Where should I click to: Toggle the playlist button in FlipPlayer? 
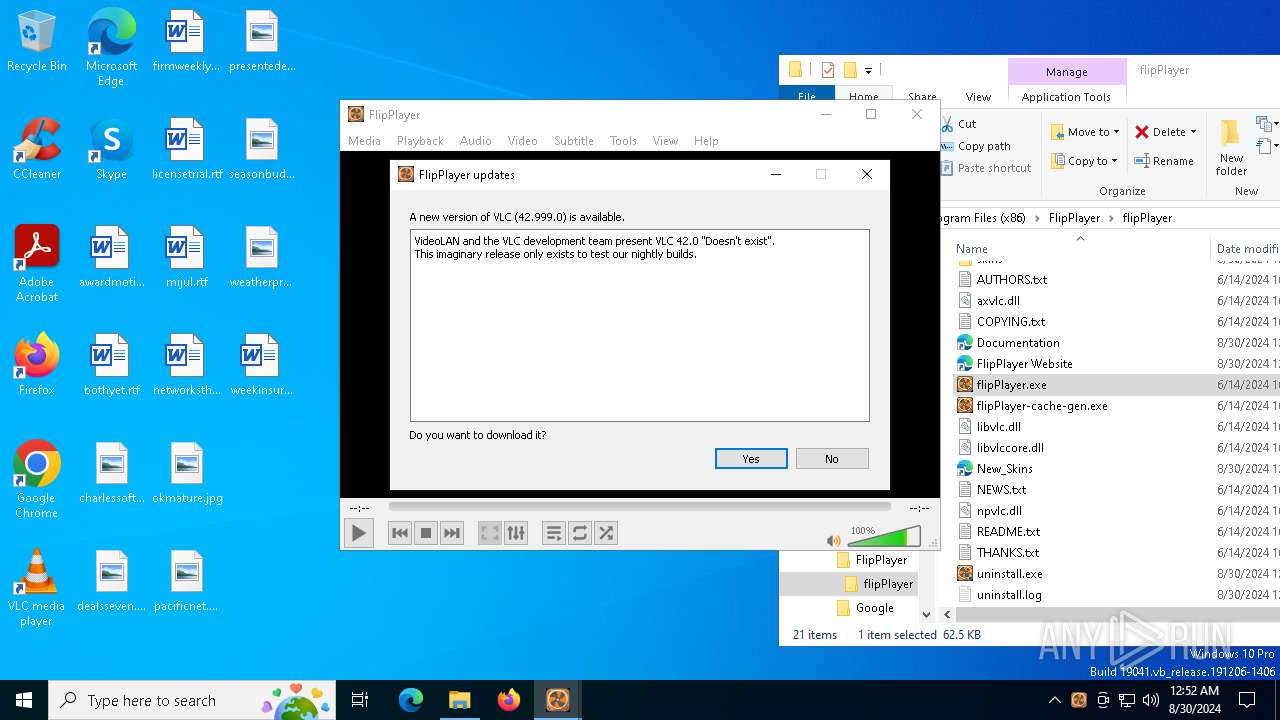(x=554, y=533)
